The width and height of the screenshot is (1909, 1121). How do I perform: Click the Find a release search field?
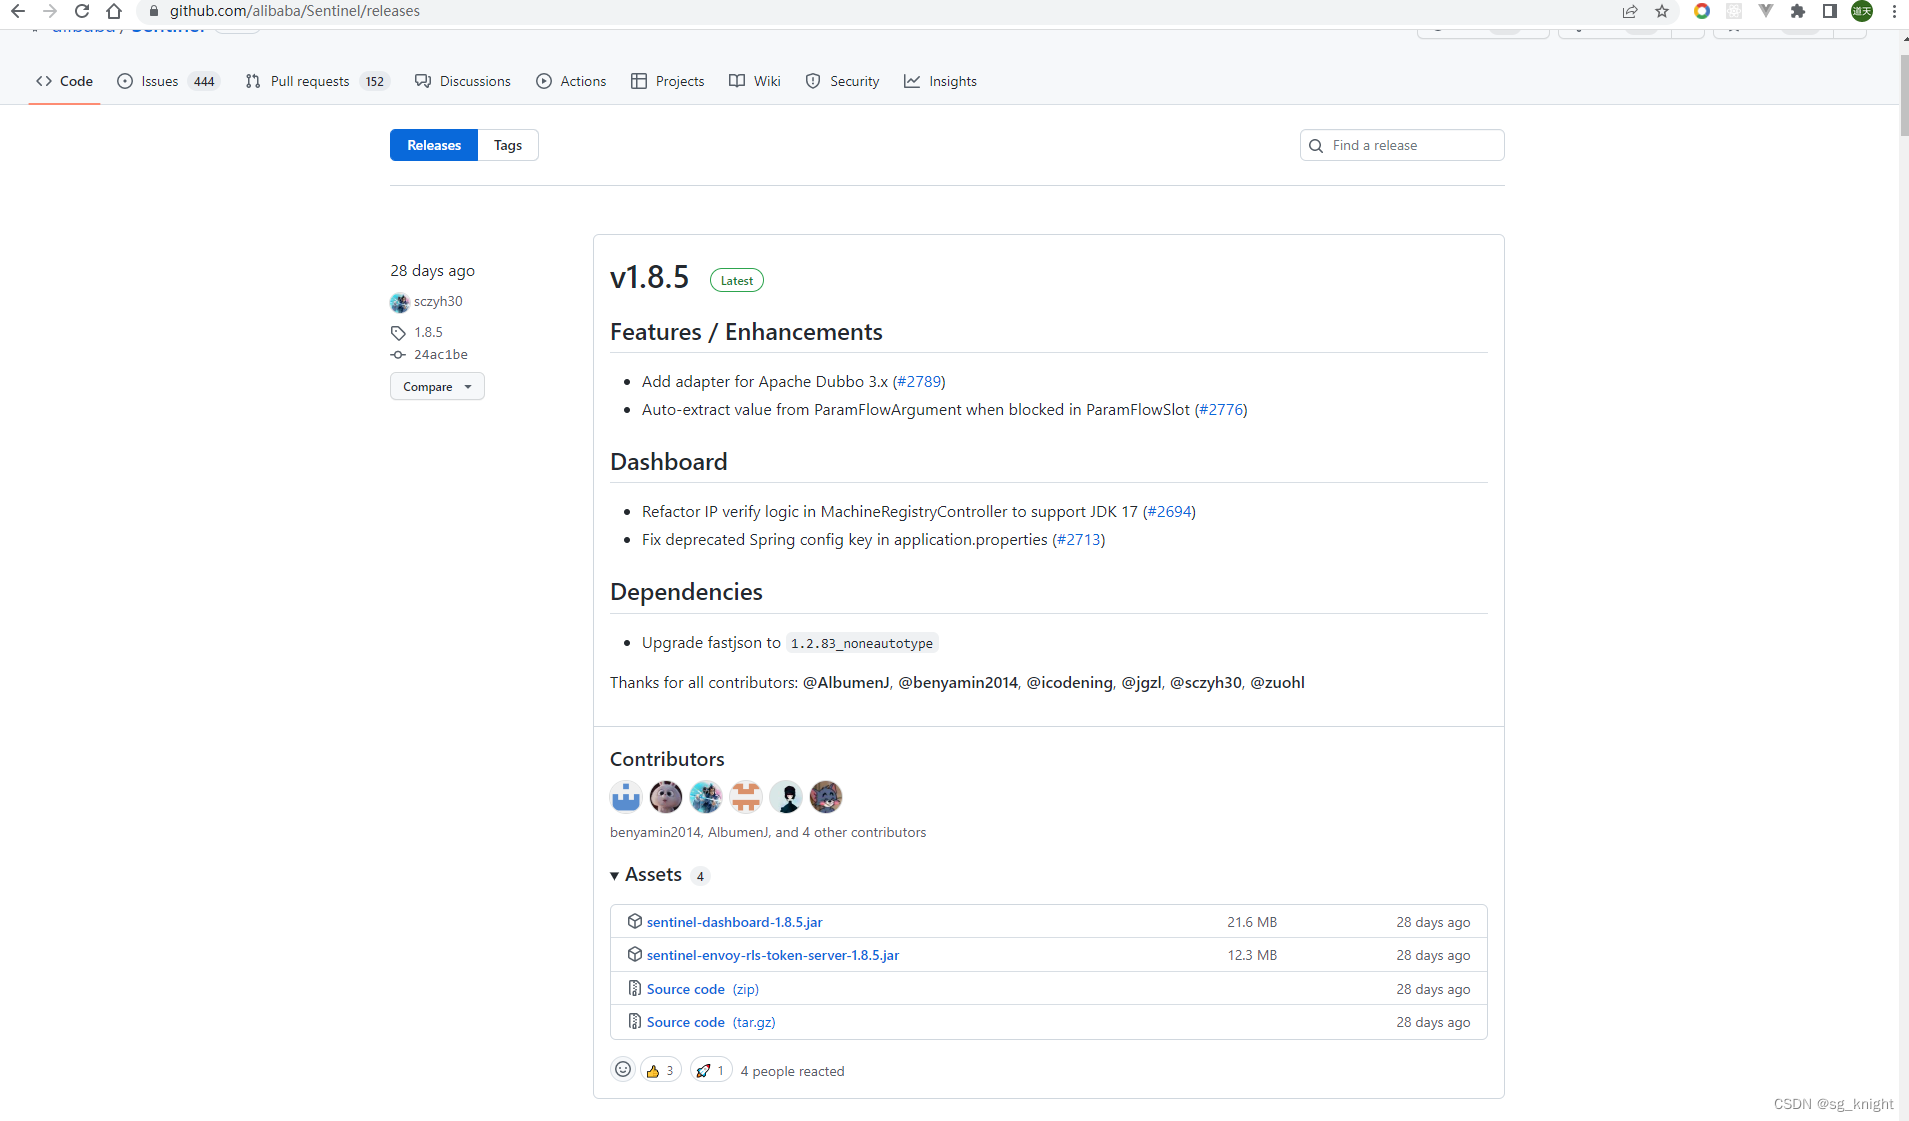click(1401, 144)
